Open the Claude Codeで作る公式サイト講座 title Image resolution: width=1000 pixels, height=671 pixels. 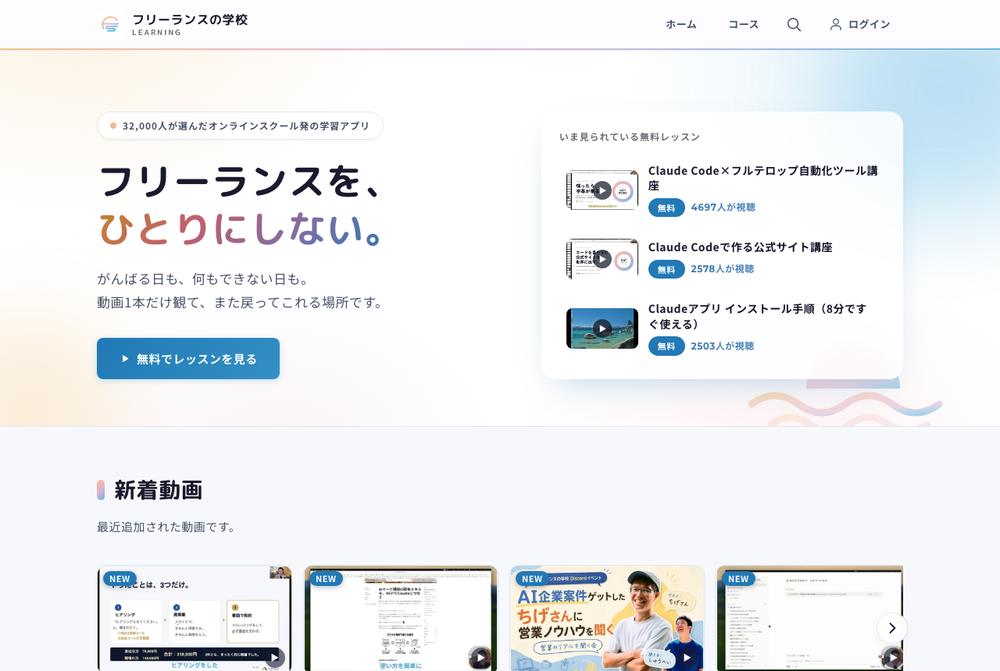[x=740, y=247]
